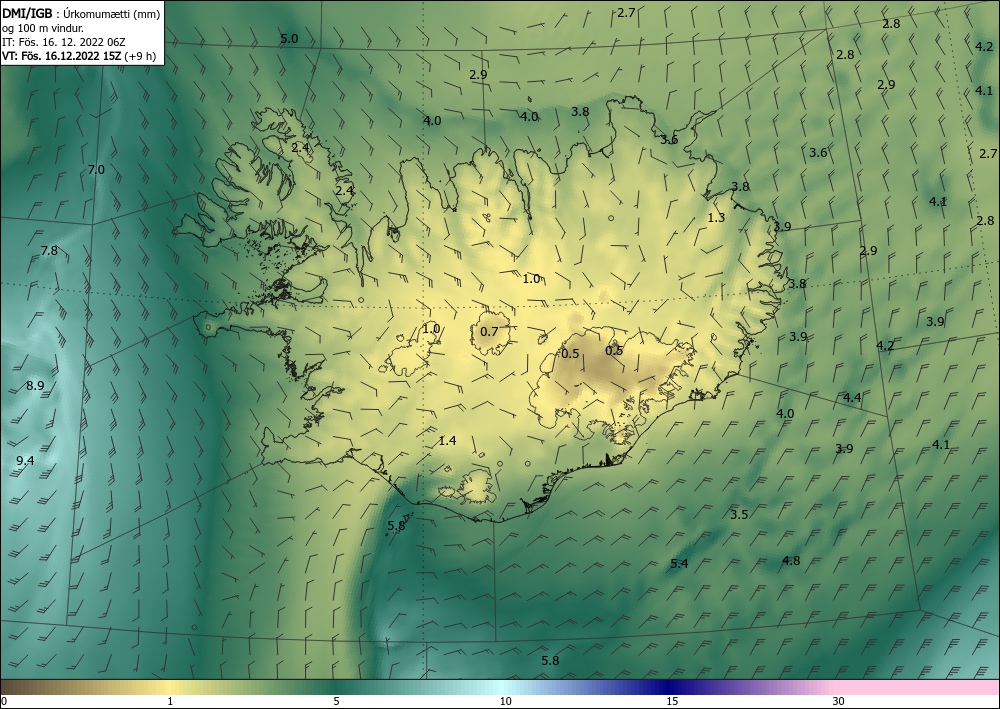1000x709 pixels.
Task: Click the 1 tick label on the color scale
Action: 170,702
